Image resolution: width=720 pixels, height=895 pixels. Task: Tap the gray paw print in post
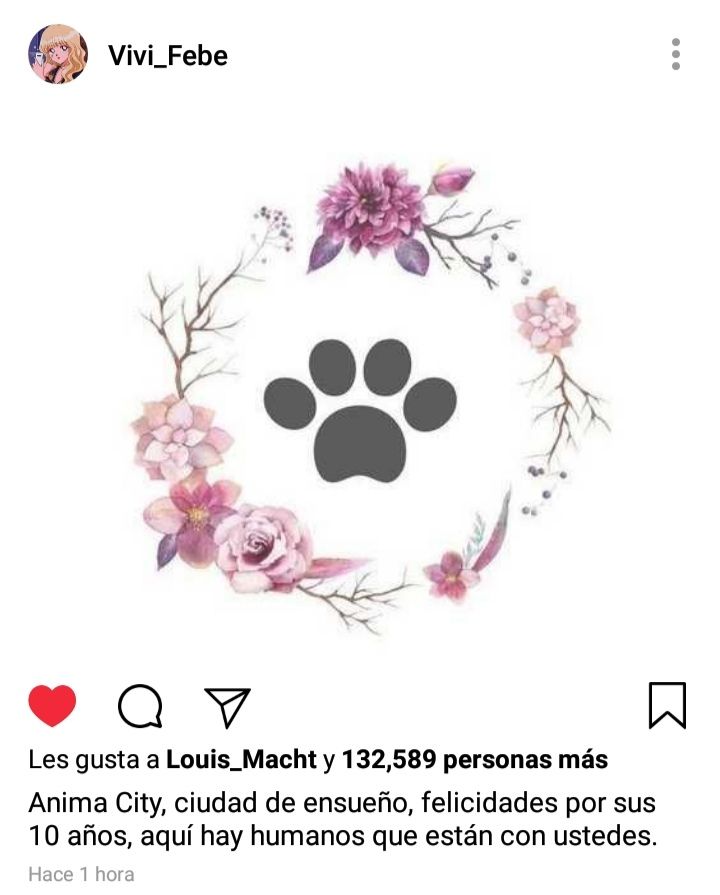click(360, 410)
